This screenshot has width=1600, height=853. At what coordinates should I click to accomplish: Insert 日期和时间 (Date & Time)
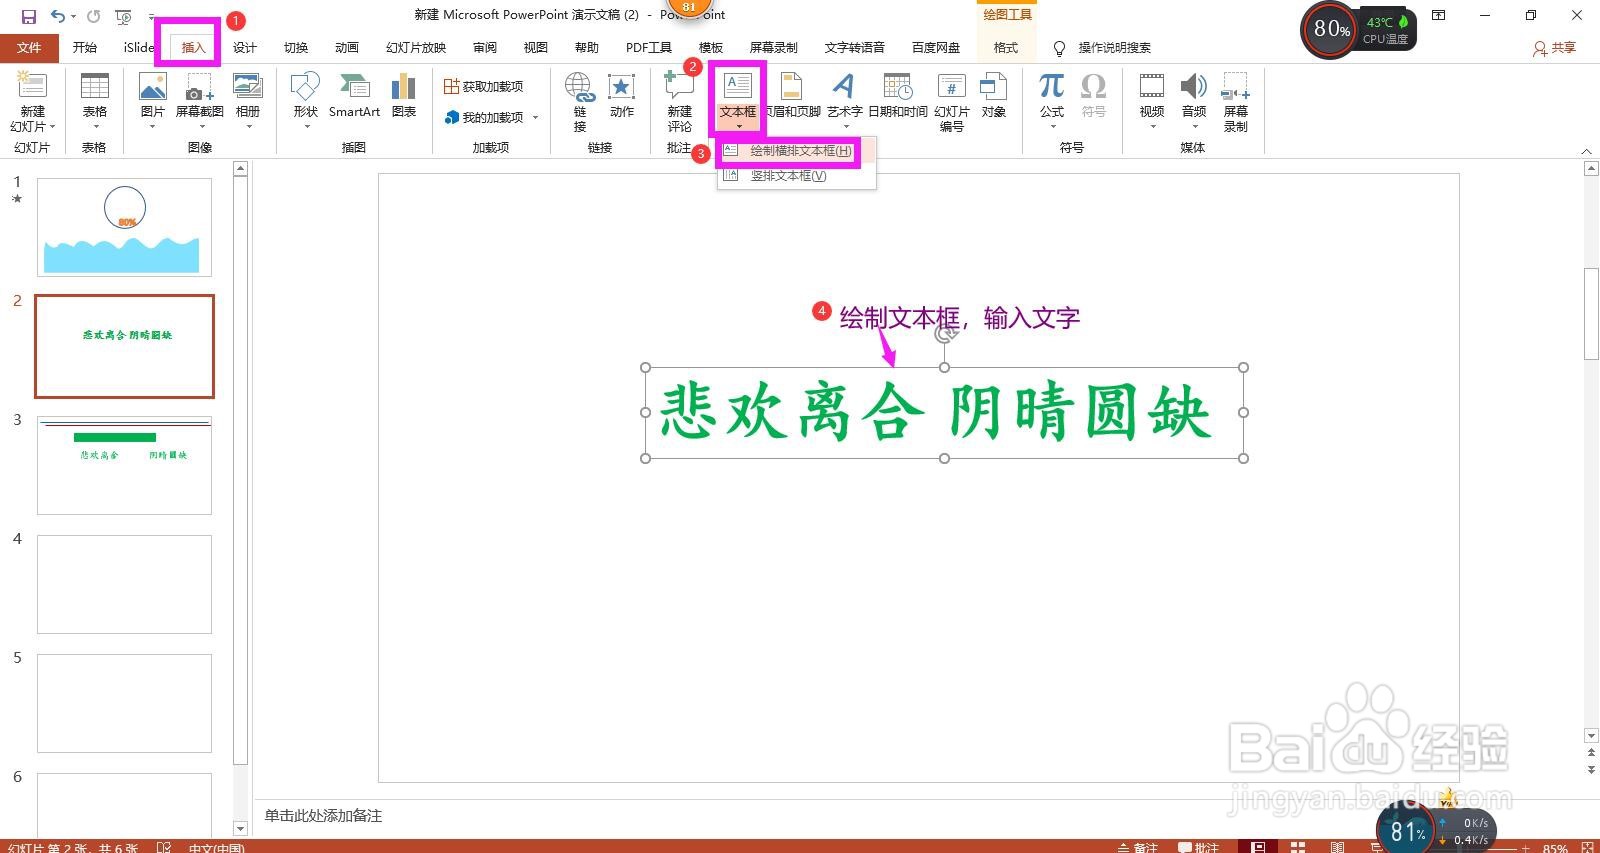tap(898, 95)
